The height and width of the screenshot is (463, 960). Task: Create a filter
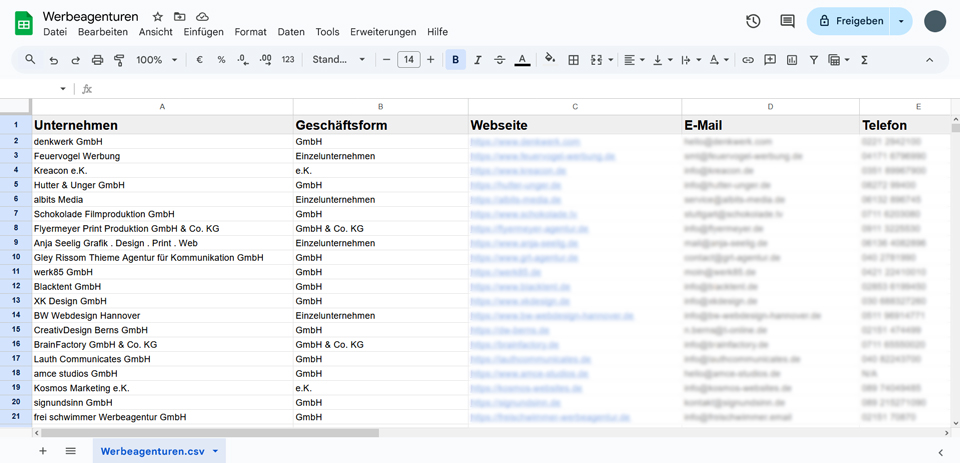pos(814,60)
